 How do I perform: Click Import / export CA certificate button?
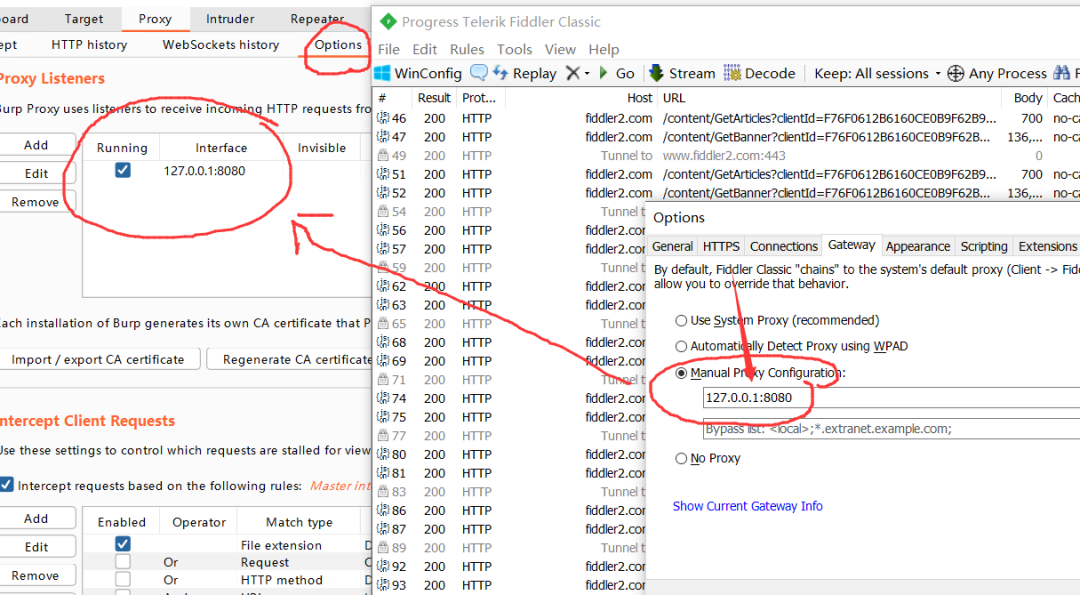[98, 359]
